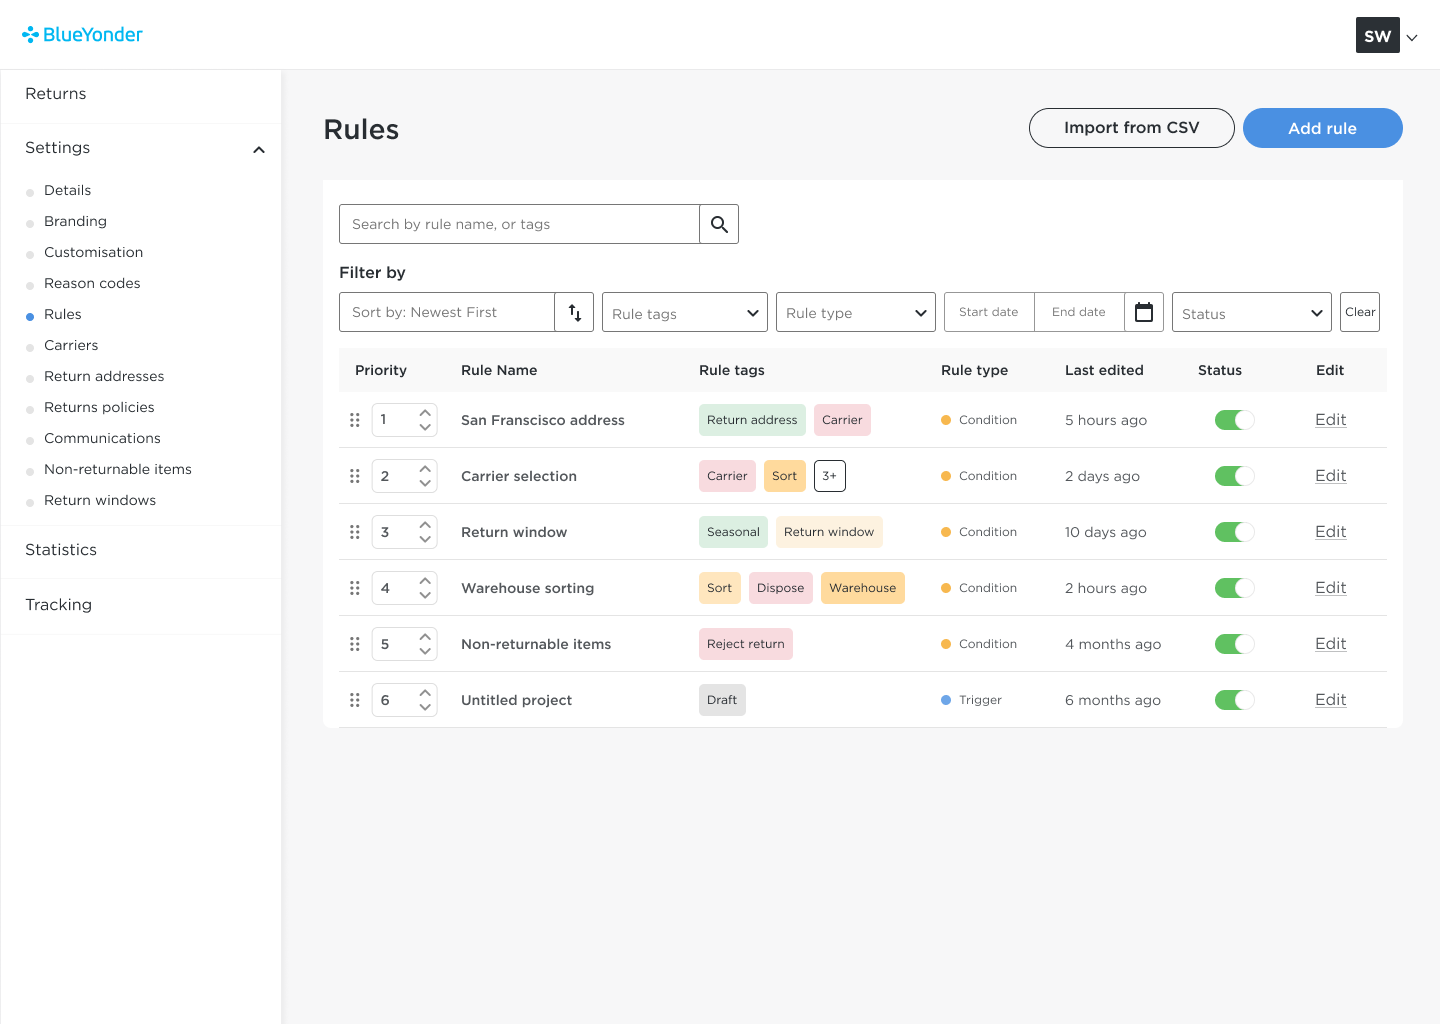
Task: Decrease priority of Warehouse sorting rule
Action: click(x=425, y=596)
